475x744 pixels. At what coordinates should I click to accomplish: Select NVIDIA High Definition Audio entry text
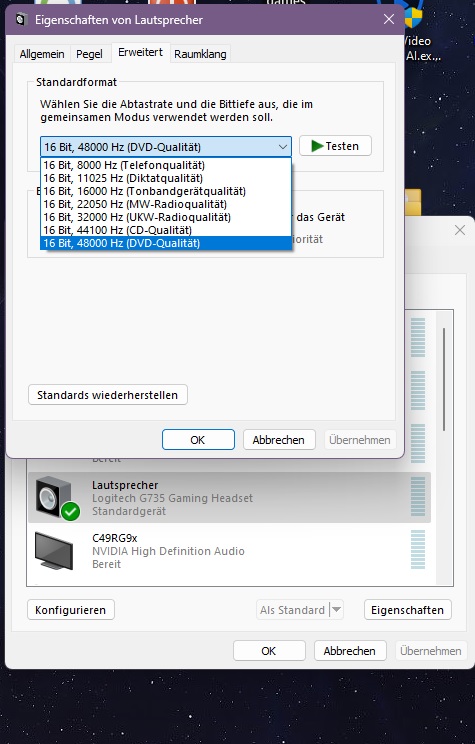pyautogui.click(x=168, y=551)
